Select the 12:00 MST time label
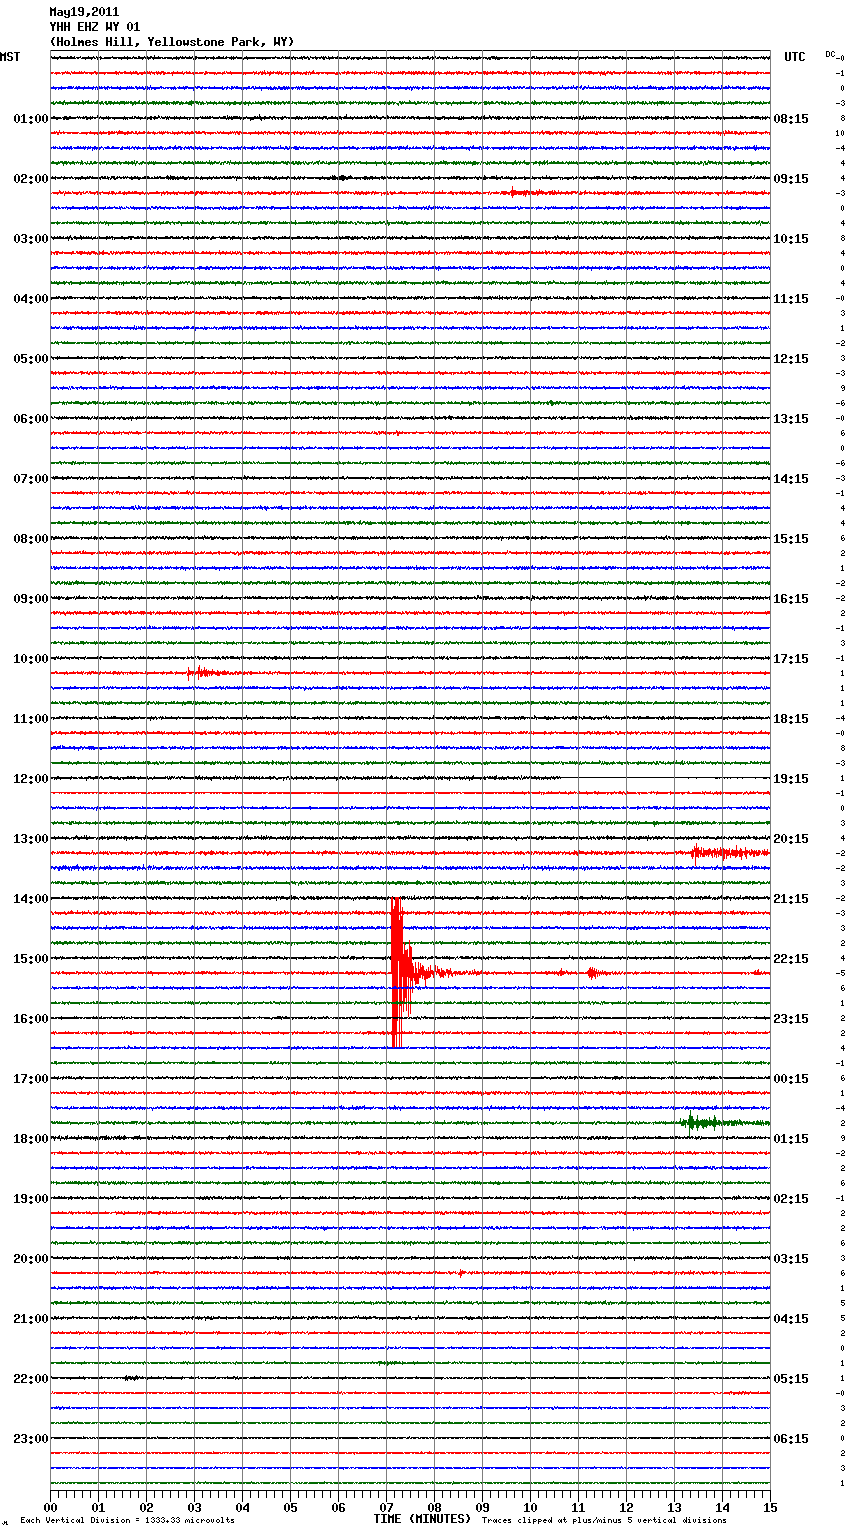This screenshot has height=1534, width=850. click(x=31, y=779)
